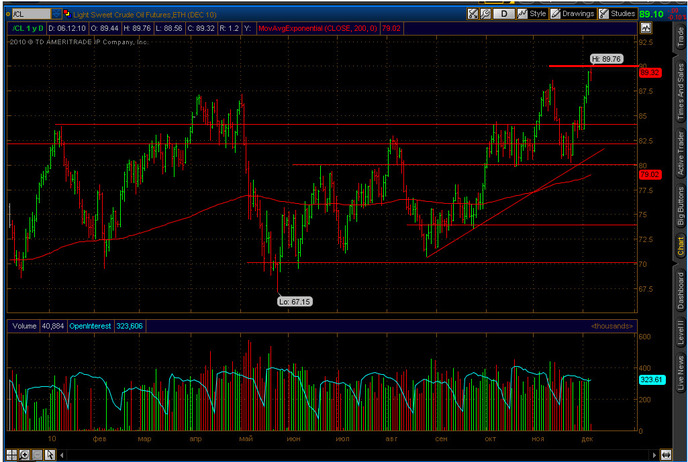Click the O: 89.44 open value
Screen dimensions: 688x462
coord(104,29)
